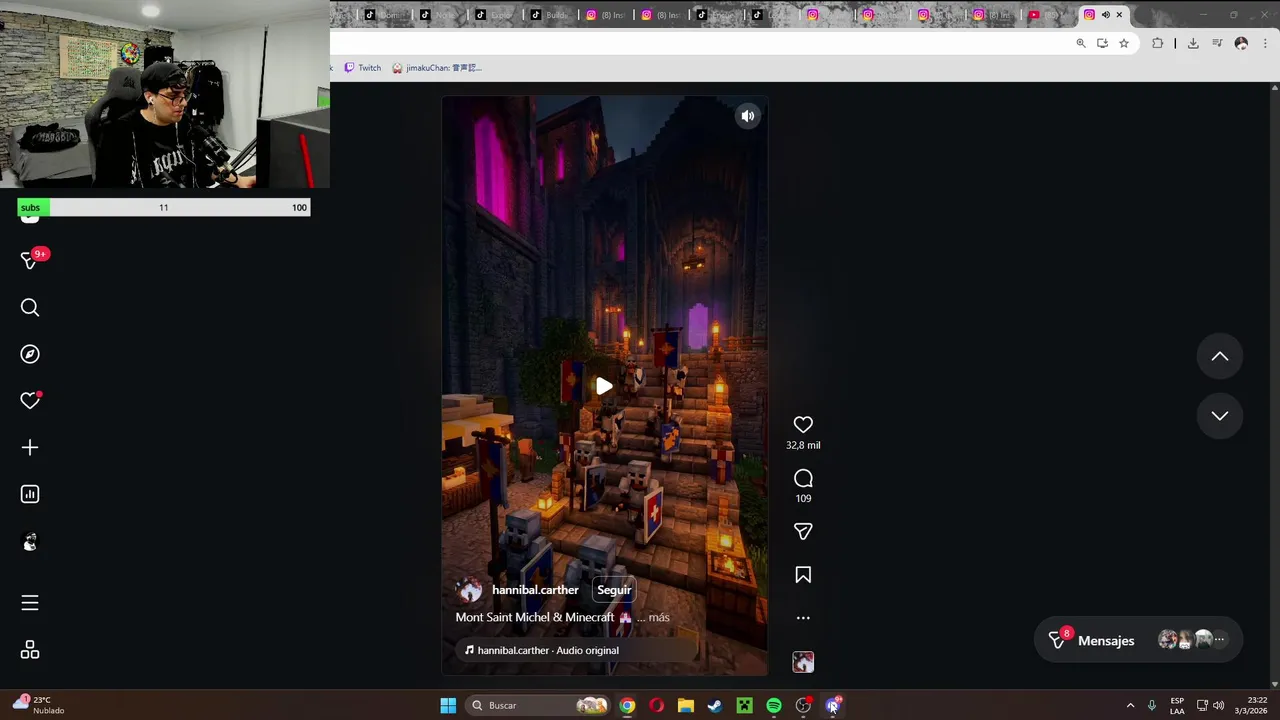Image resolution: width=1280 pixels, height=720 pixels.
Task: Open Chrome downloads icon
Action: click(1193, 43)
